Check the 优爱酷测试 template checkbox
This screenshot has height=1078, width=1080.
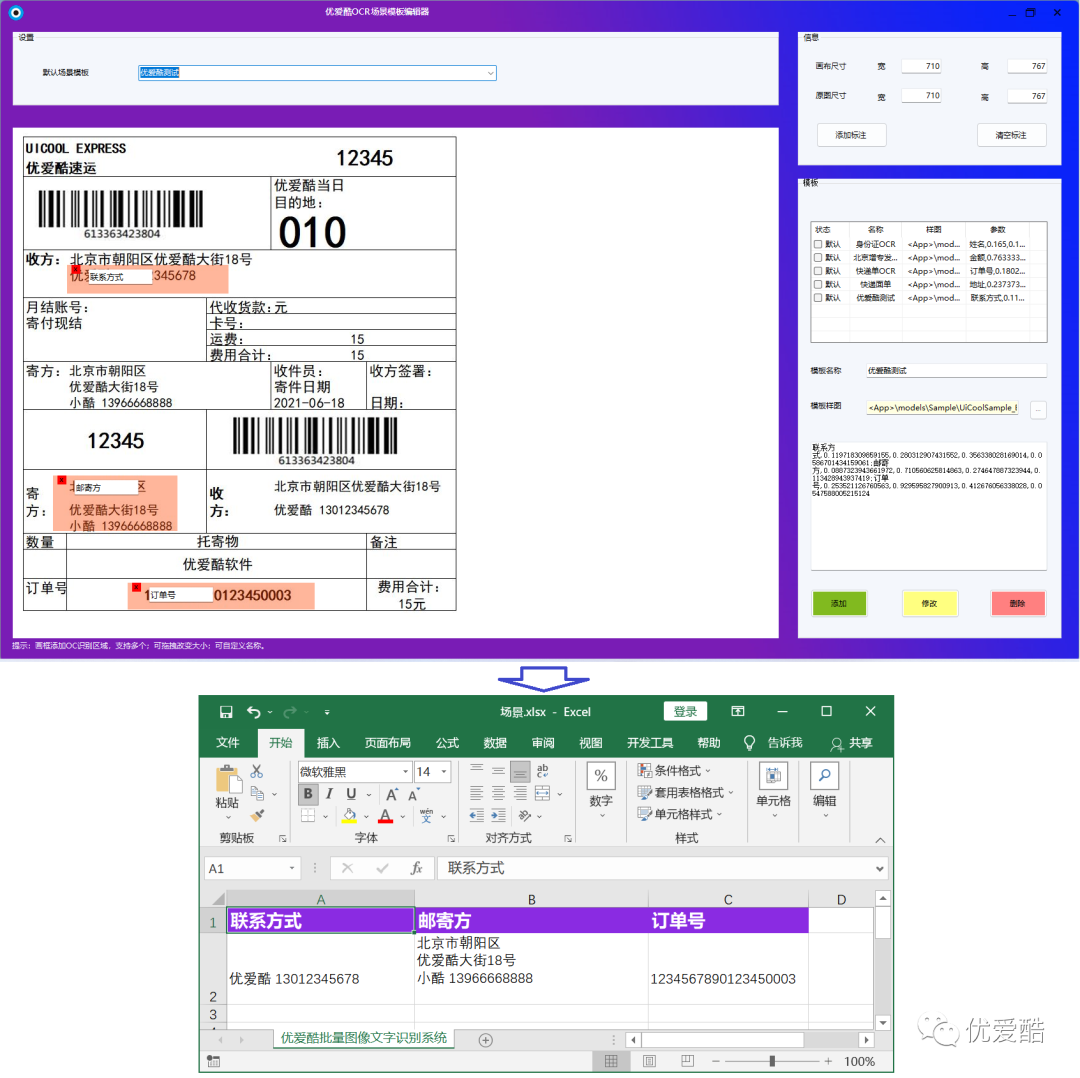tap(818, 298)
